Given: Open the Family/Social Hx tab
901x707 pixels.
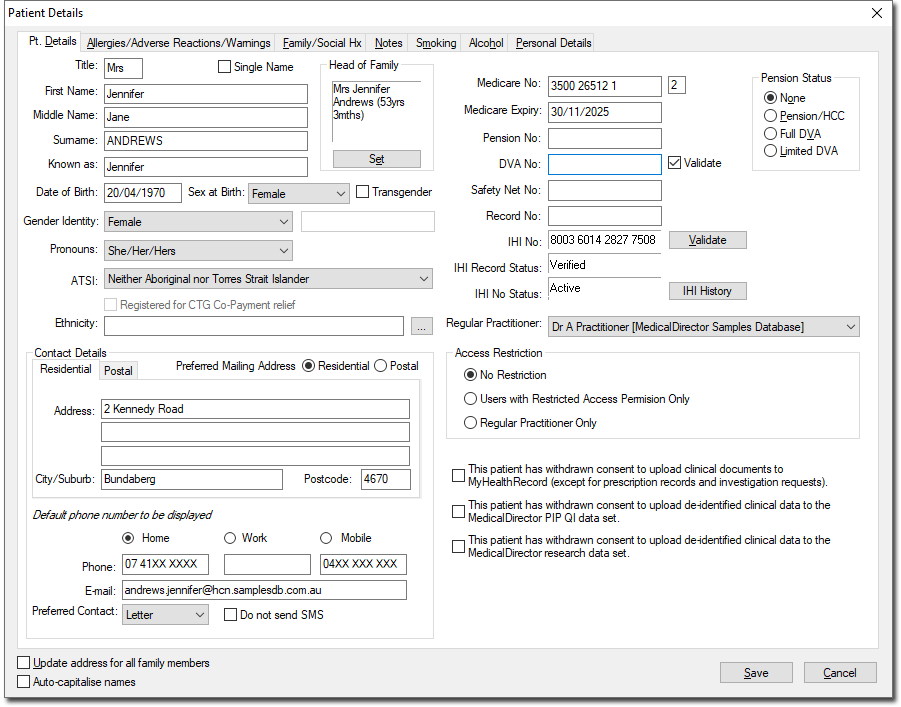Looking at the screenshot, I should coord(322,43).
